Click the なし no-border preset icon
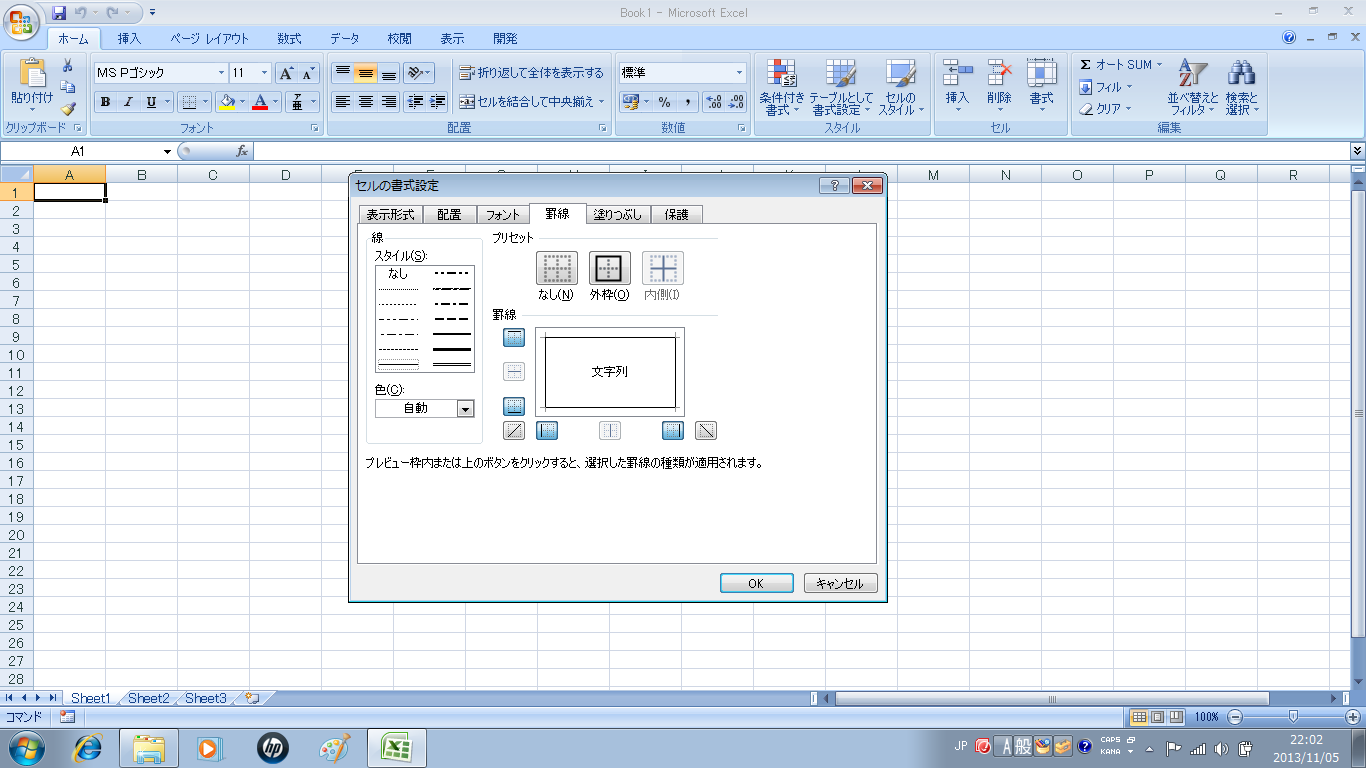The width and height of the screenshot is (1366, 768). click(557, 268)
